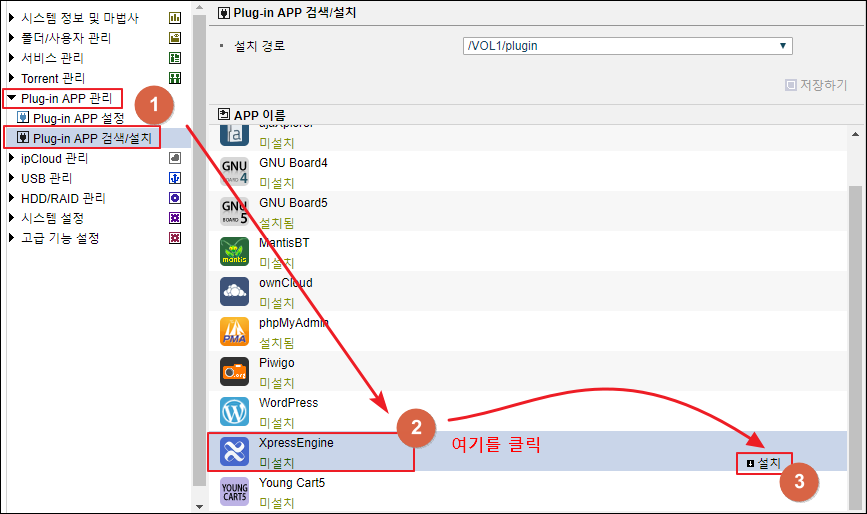Click the plug icon beside Plug-in APP 설정
The height and width of the screenshot is (514, 867).
tap(23, 117)
